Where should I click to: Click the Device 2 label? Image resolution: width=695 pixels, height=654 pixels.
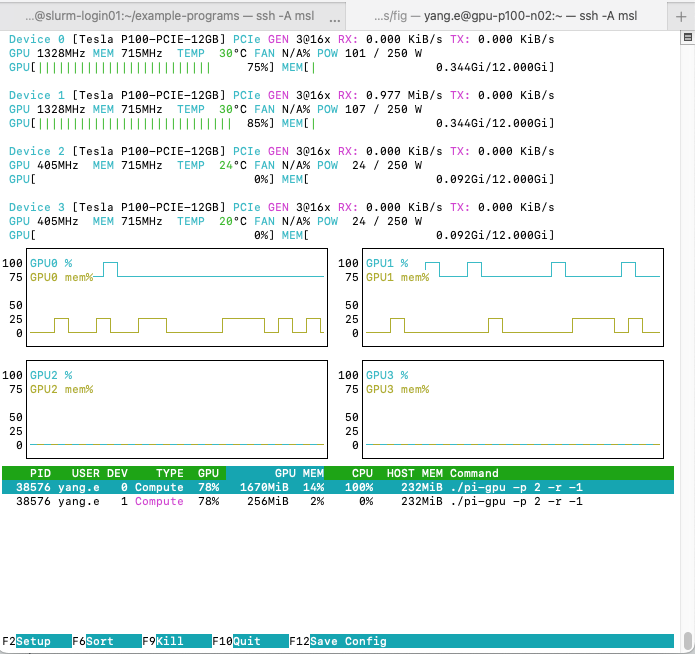click(37, 151)
